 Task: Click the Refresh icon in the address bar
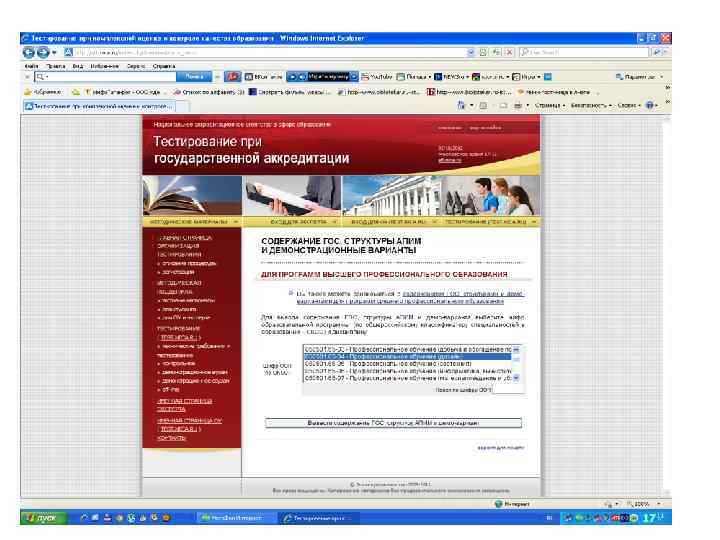[x=496, y=52]
